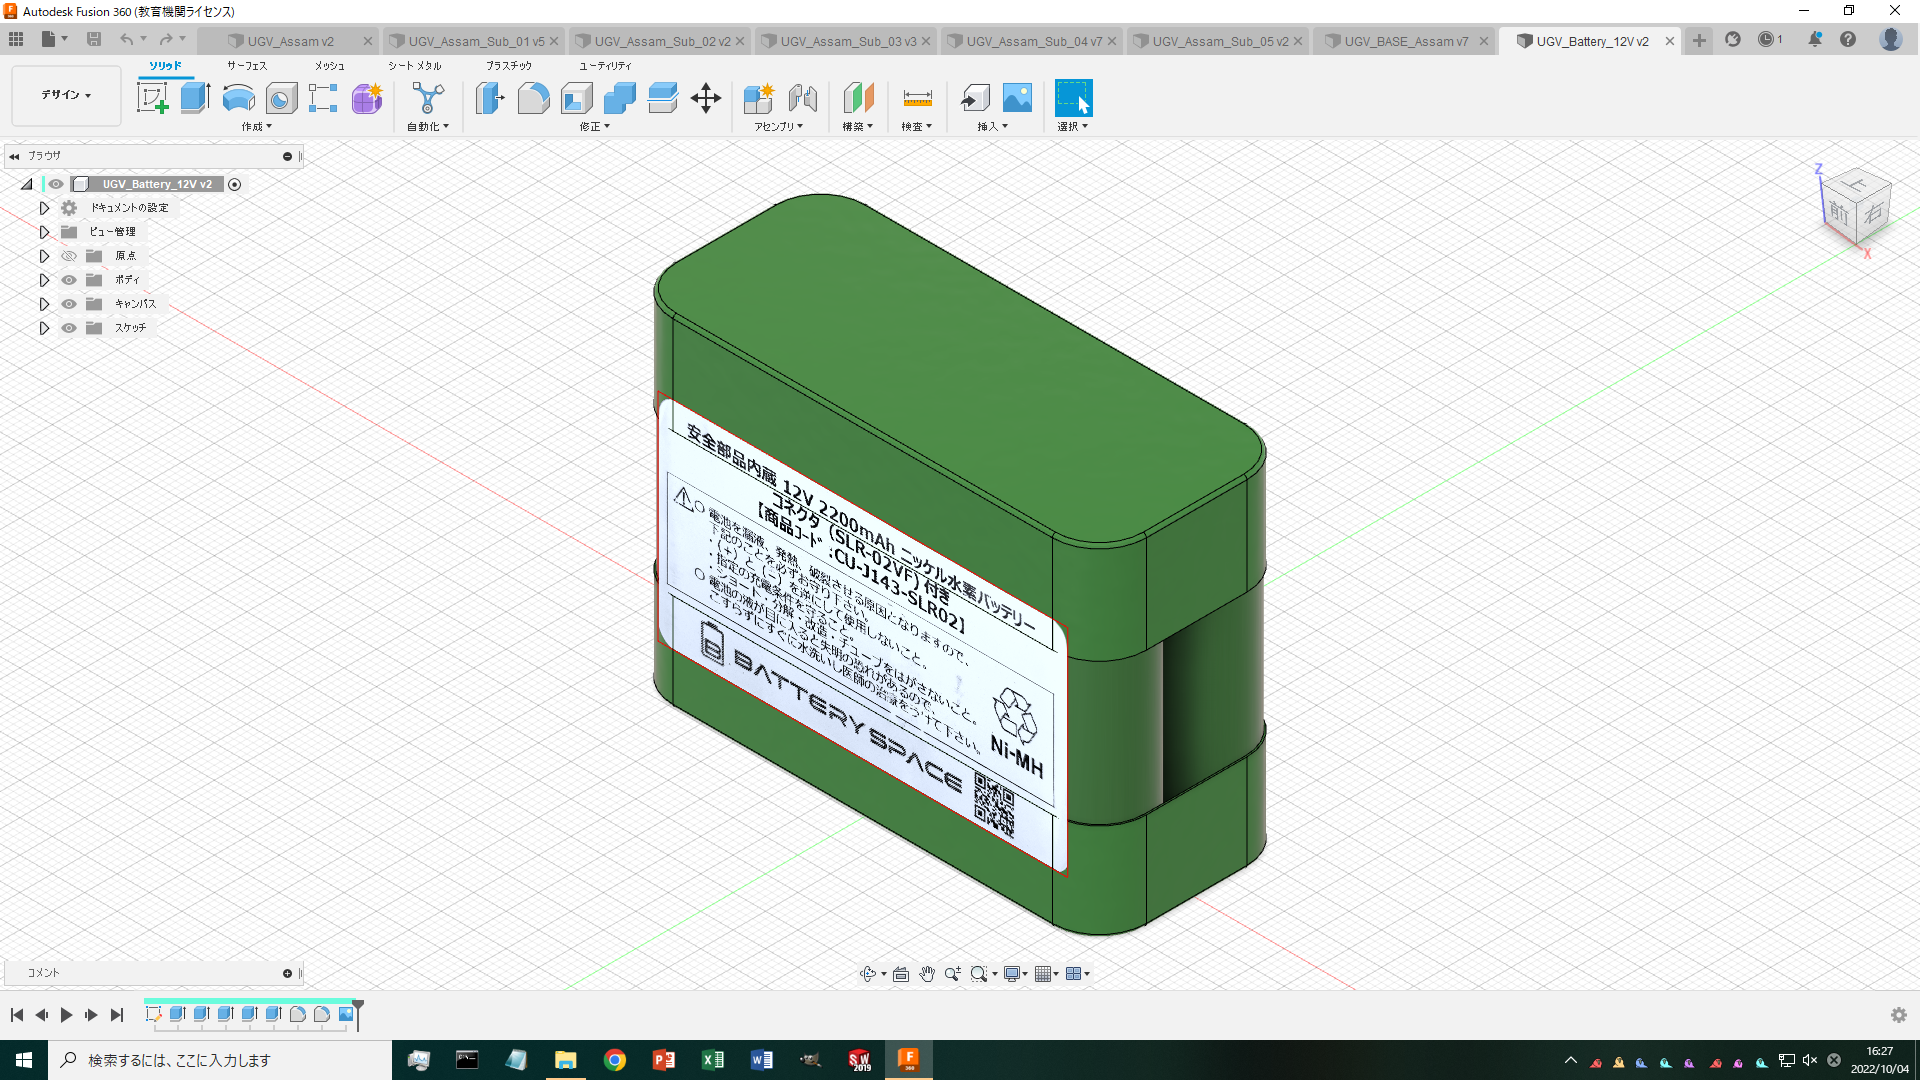Screen dimensions: 1920x1080
Task: Switch to the メッシュ tab
Action: tap(330, 66)
